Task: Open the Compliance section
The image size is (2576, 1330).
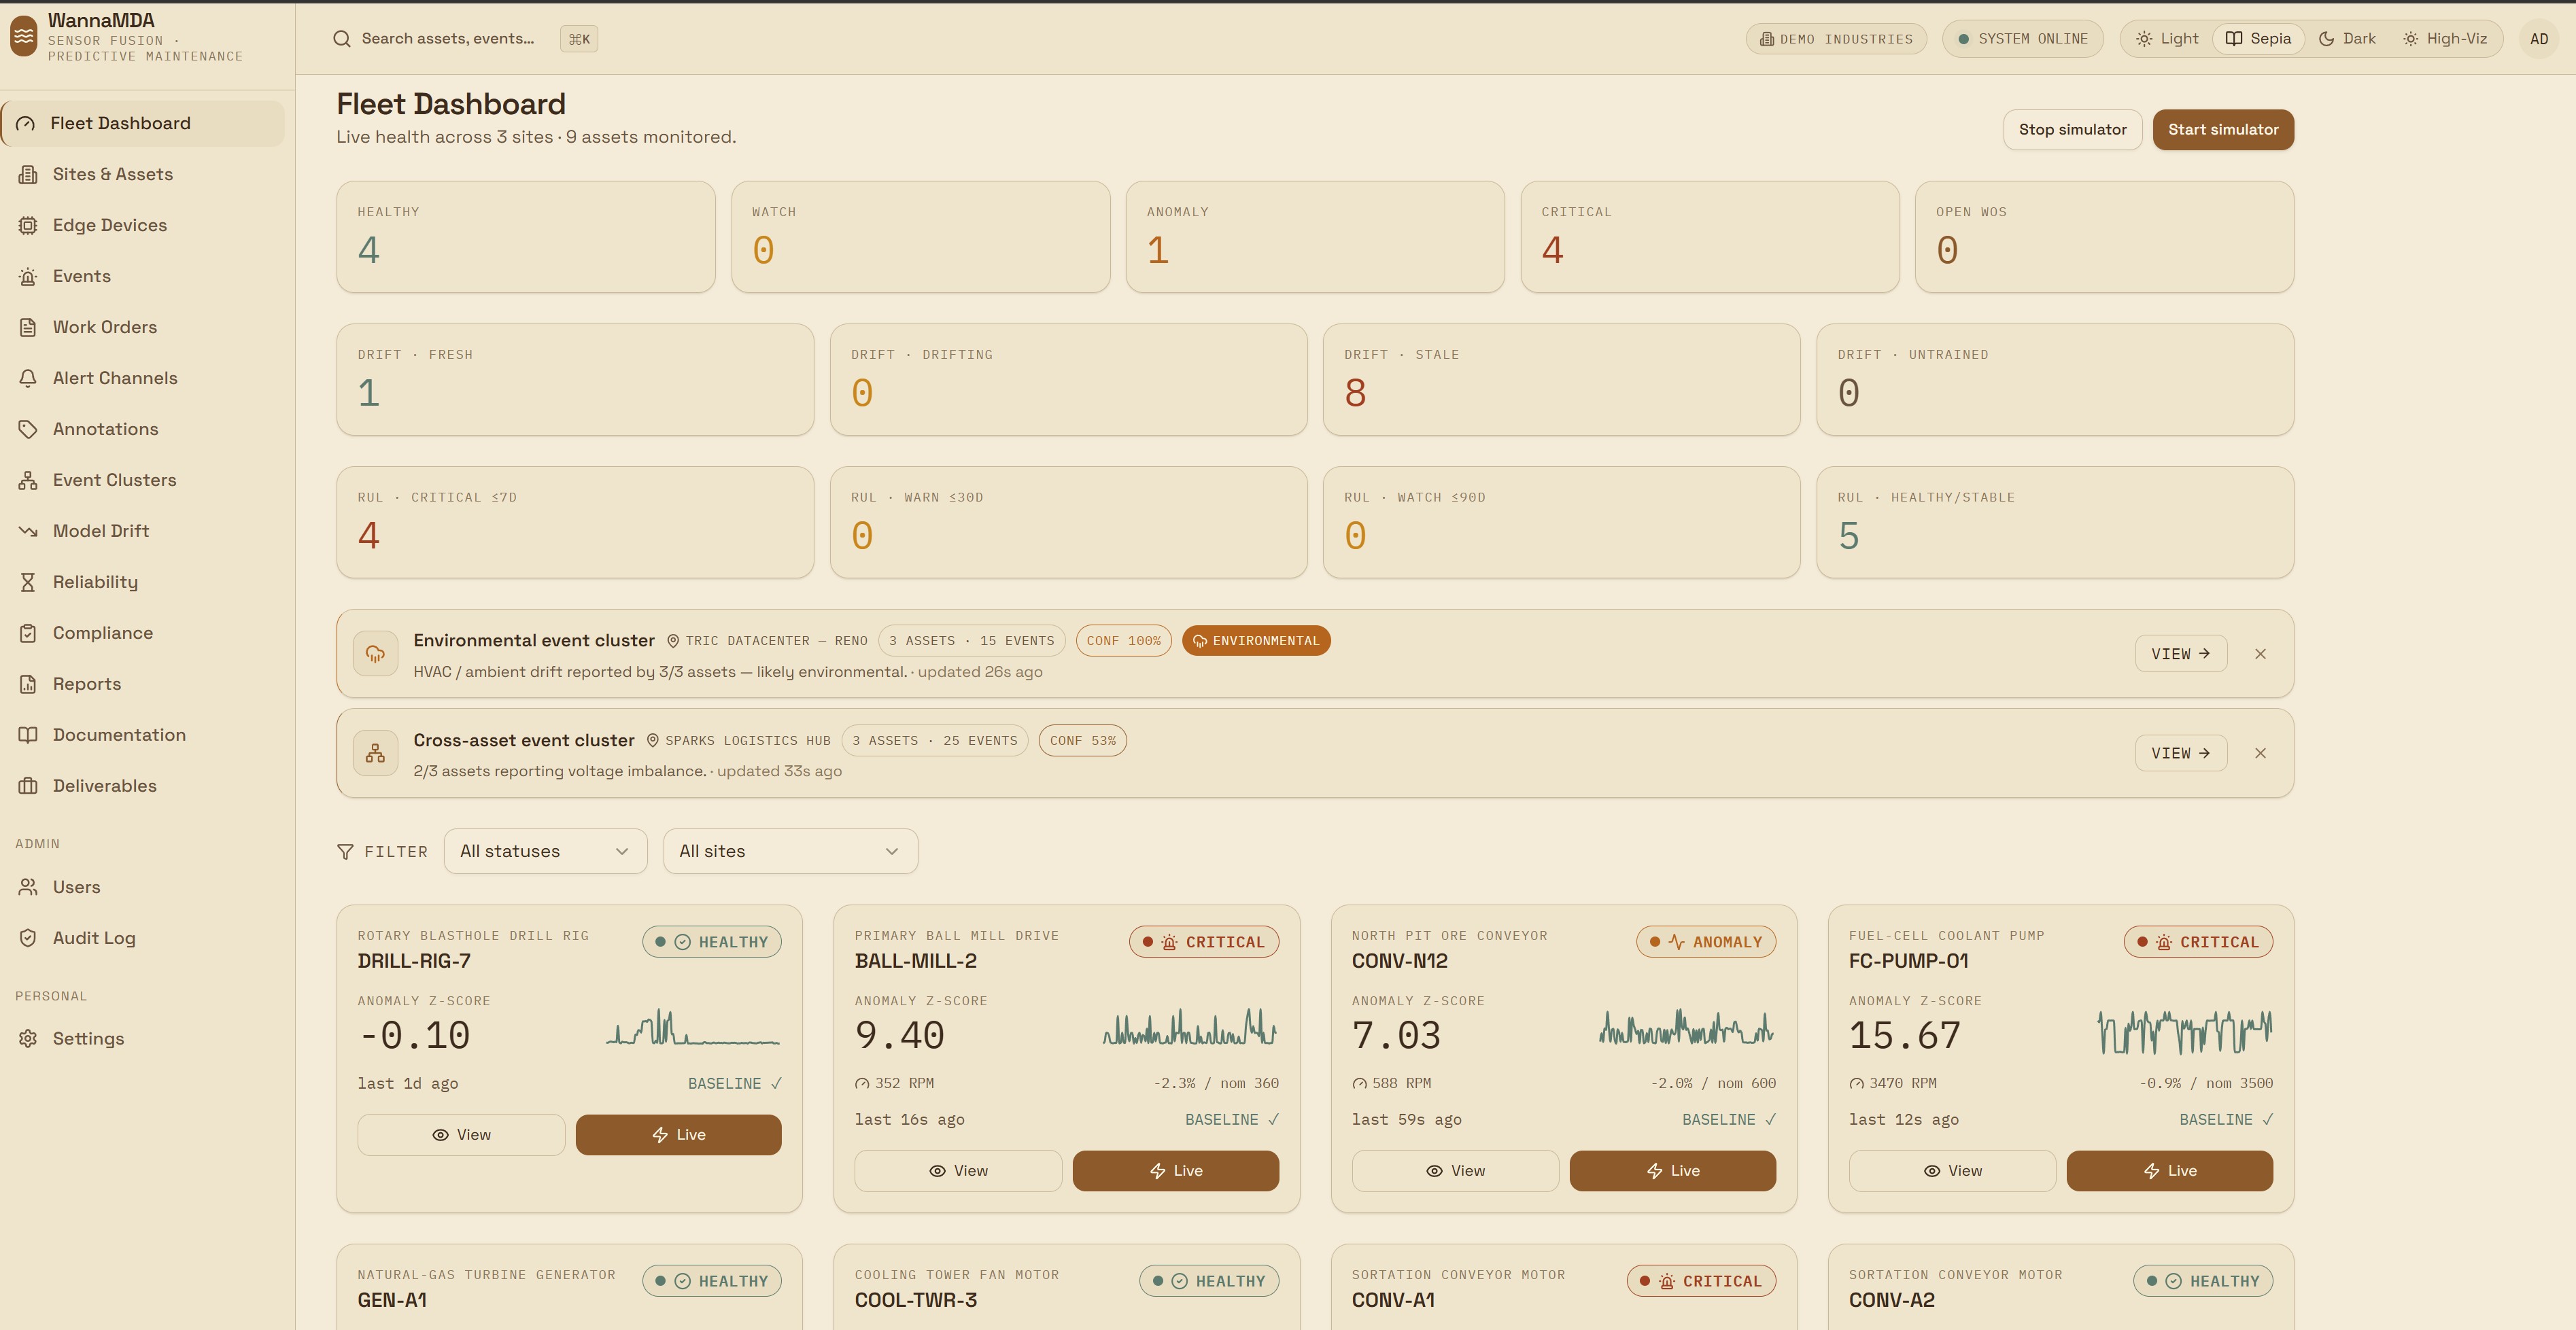Action: pyautogui.click(x=143, y=633)
